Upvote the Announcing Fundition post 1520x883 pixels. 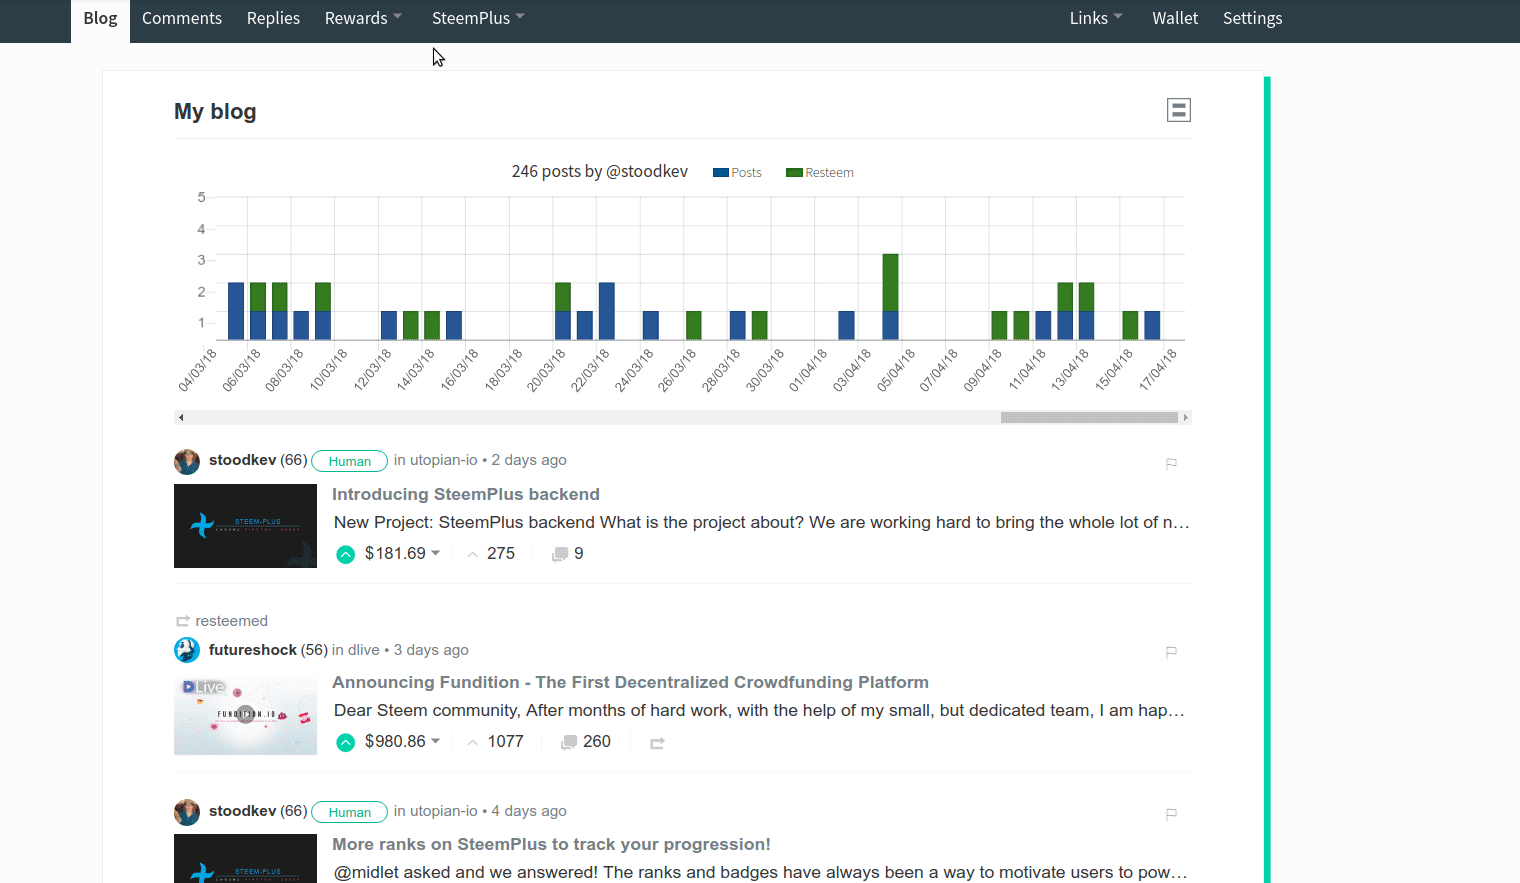(x=346, y=742)
